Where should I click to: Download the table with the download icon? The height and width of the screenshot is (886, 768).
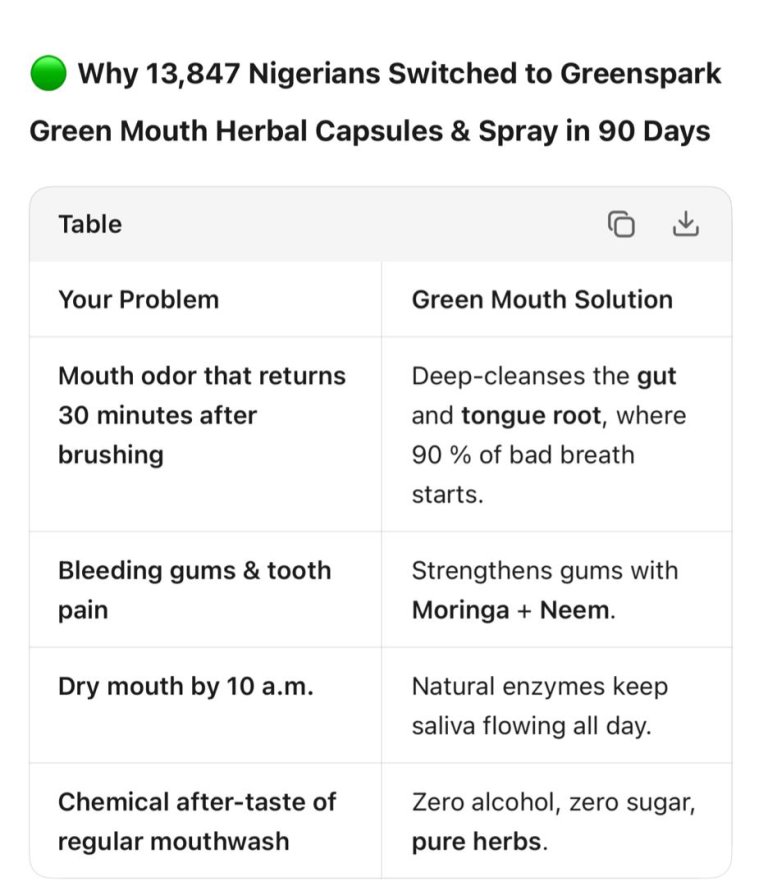point(685,224)
